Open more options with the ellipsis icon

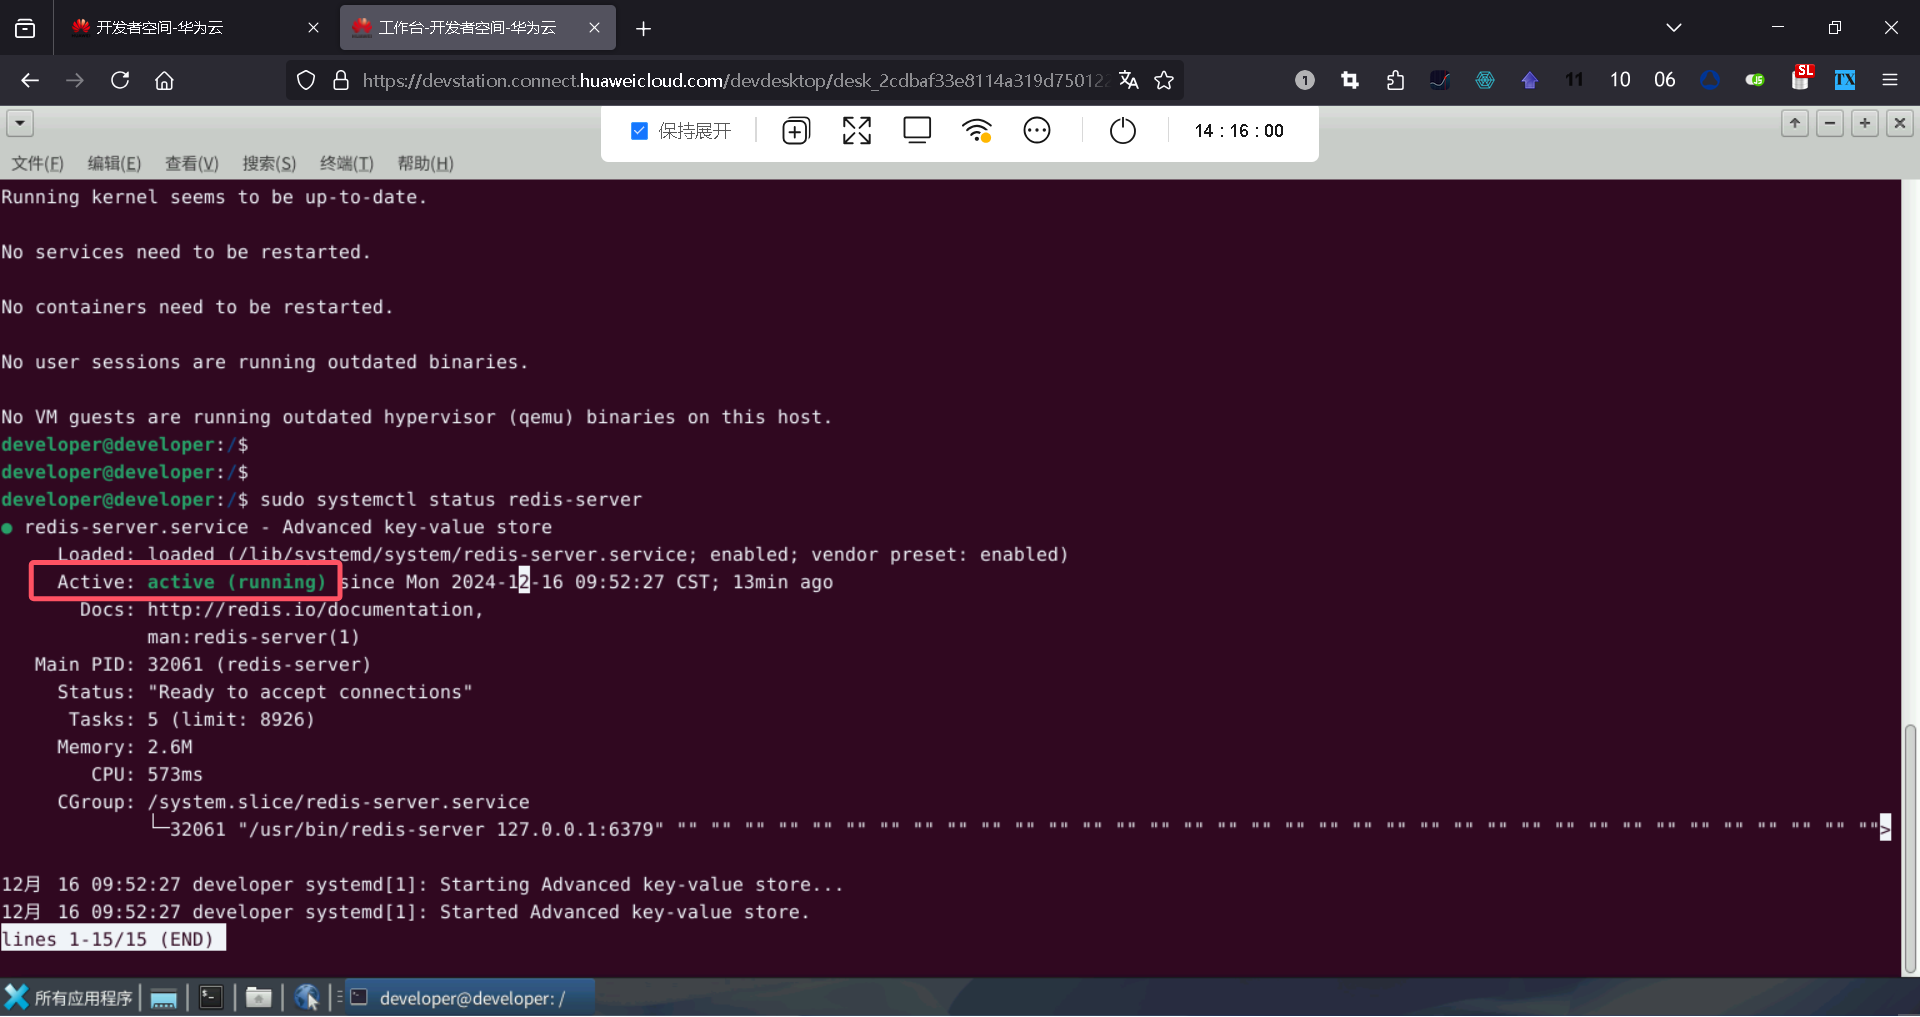1037,131
